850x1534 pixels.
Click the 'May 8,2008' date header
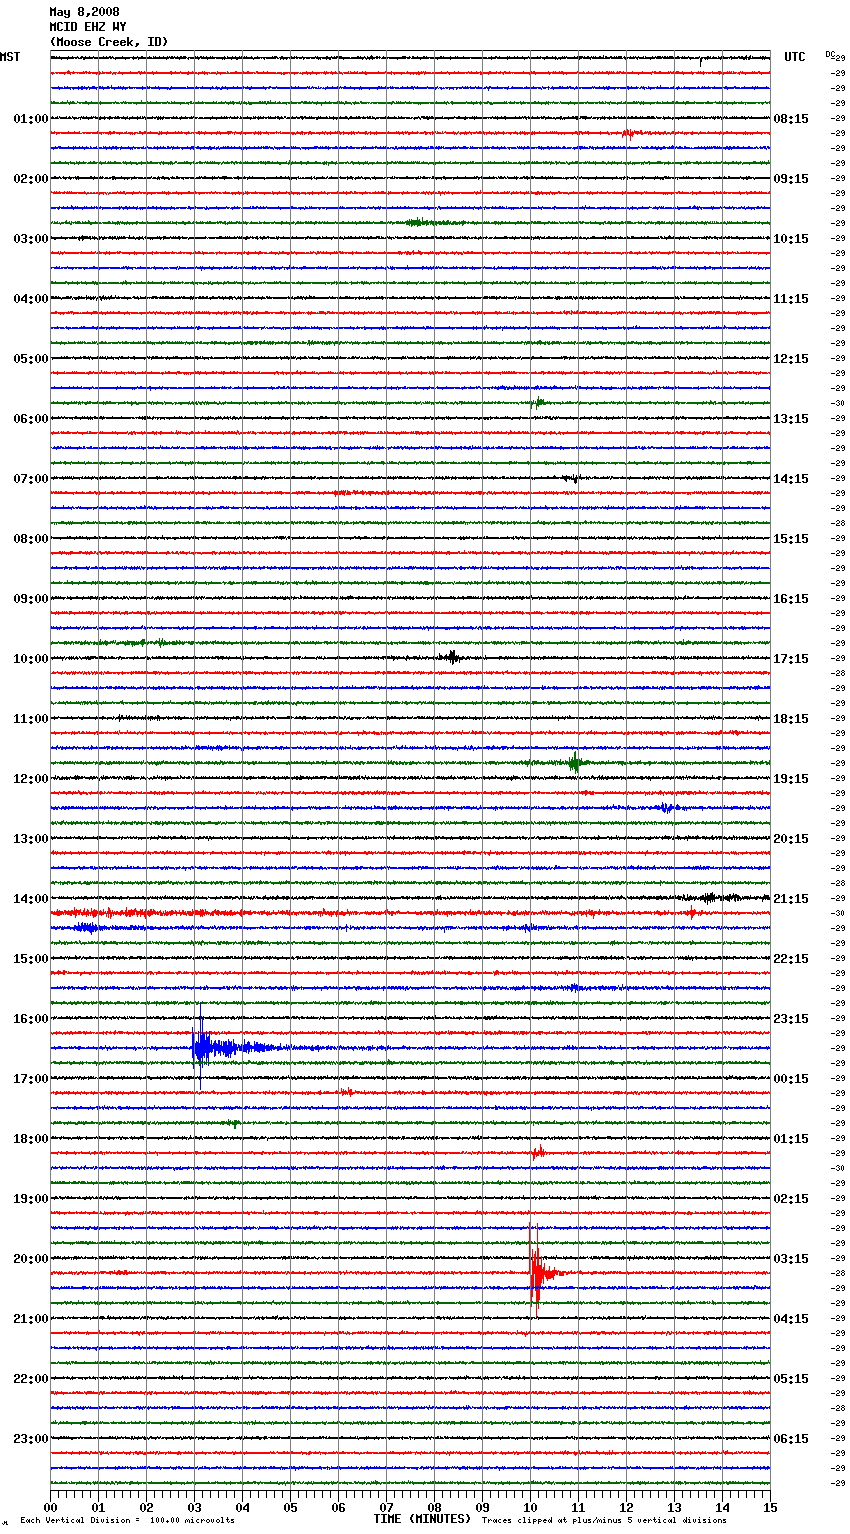coord(84,12)
